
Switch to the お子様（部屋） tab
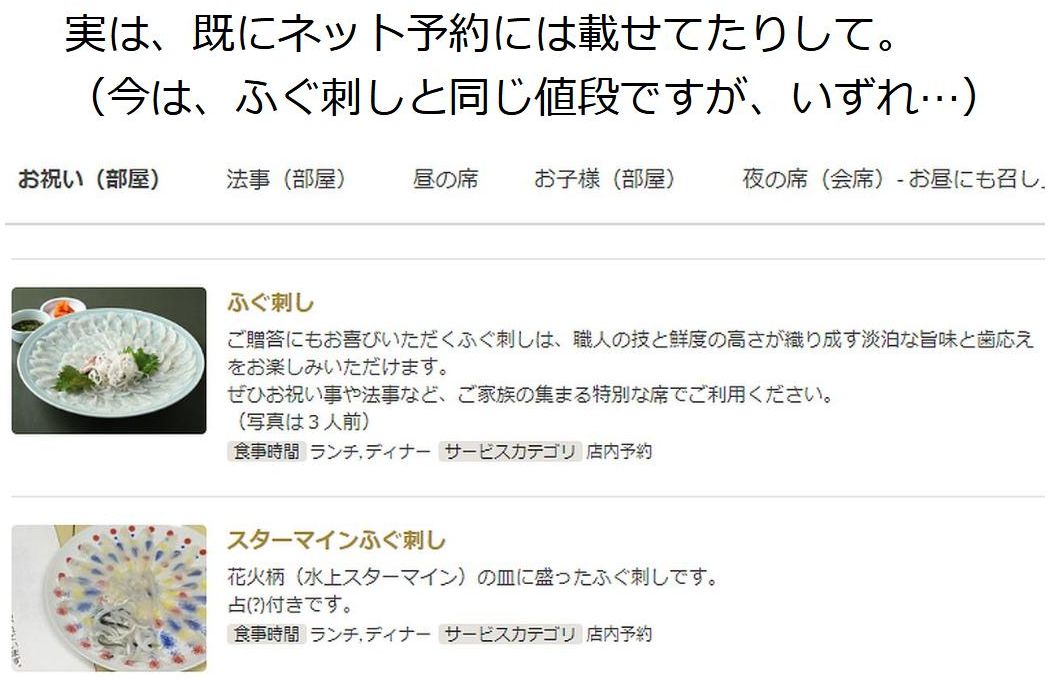pos(604,180)
